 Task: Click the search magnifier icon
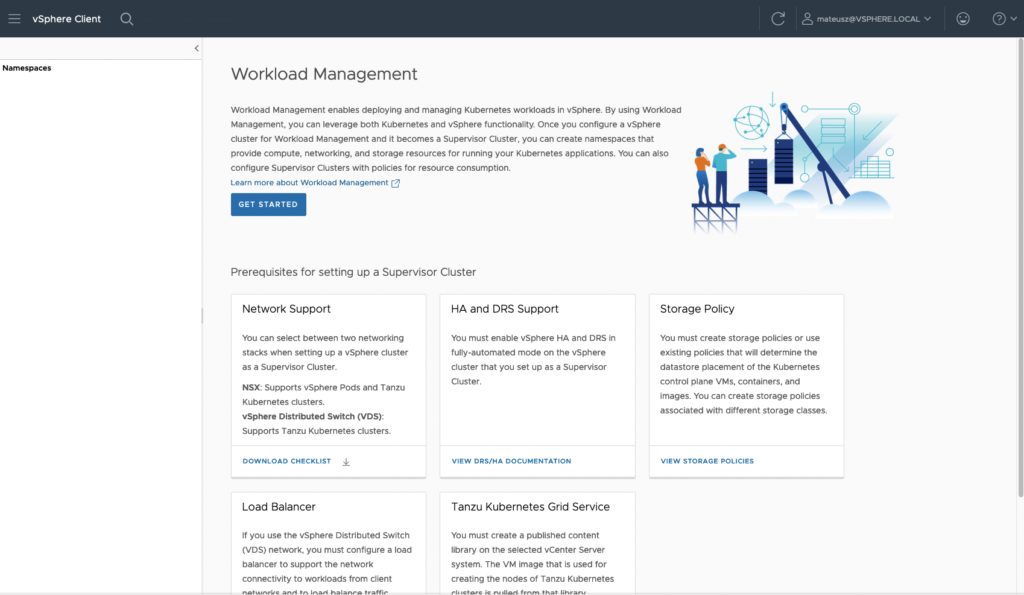(x=124, y=18)
